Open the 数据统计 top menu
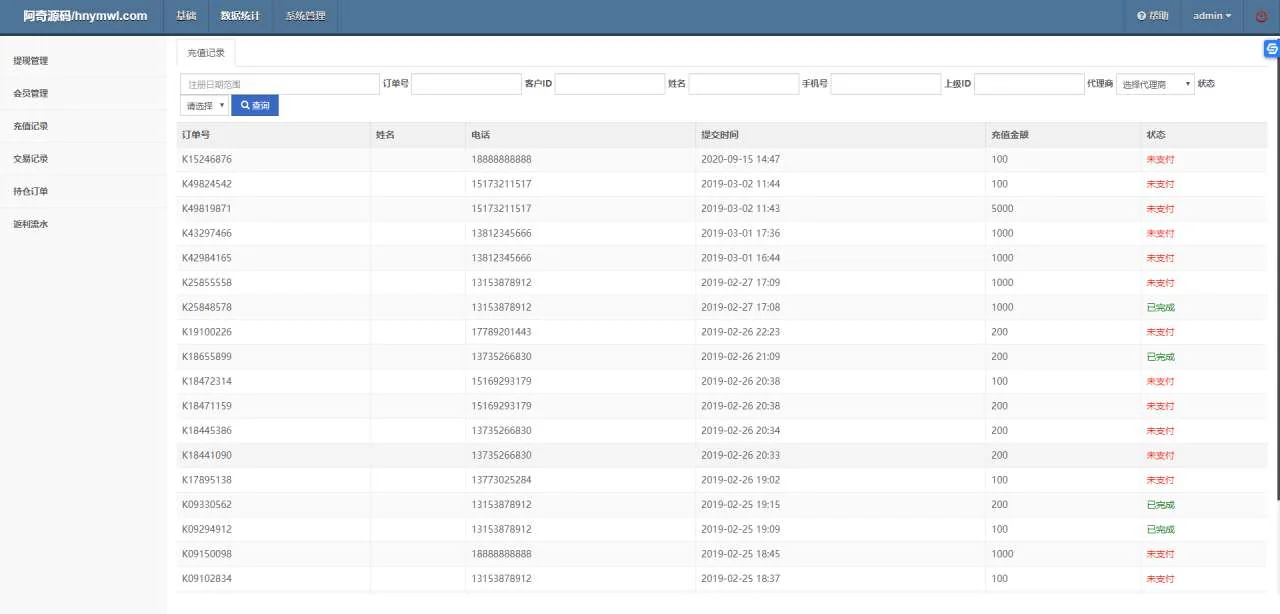The width and height of the screenshot is (1280, 614). tap(240, 16)
